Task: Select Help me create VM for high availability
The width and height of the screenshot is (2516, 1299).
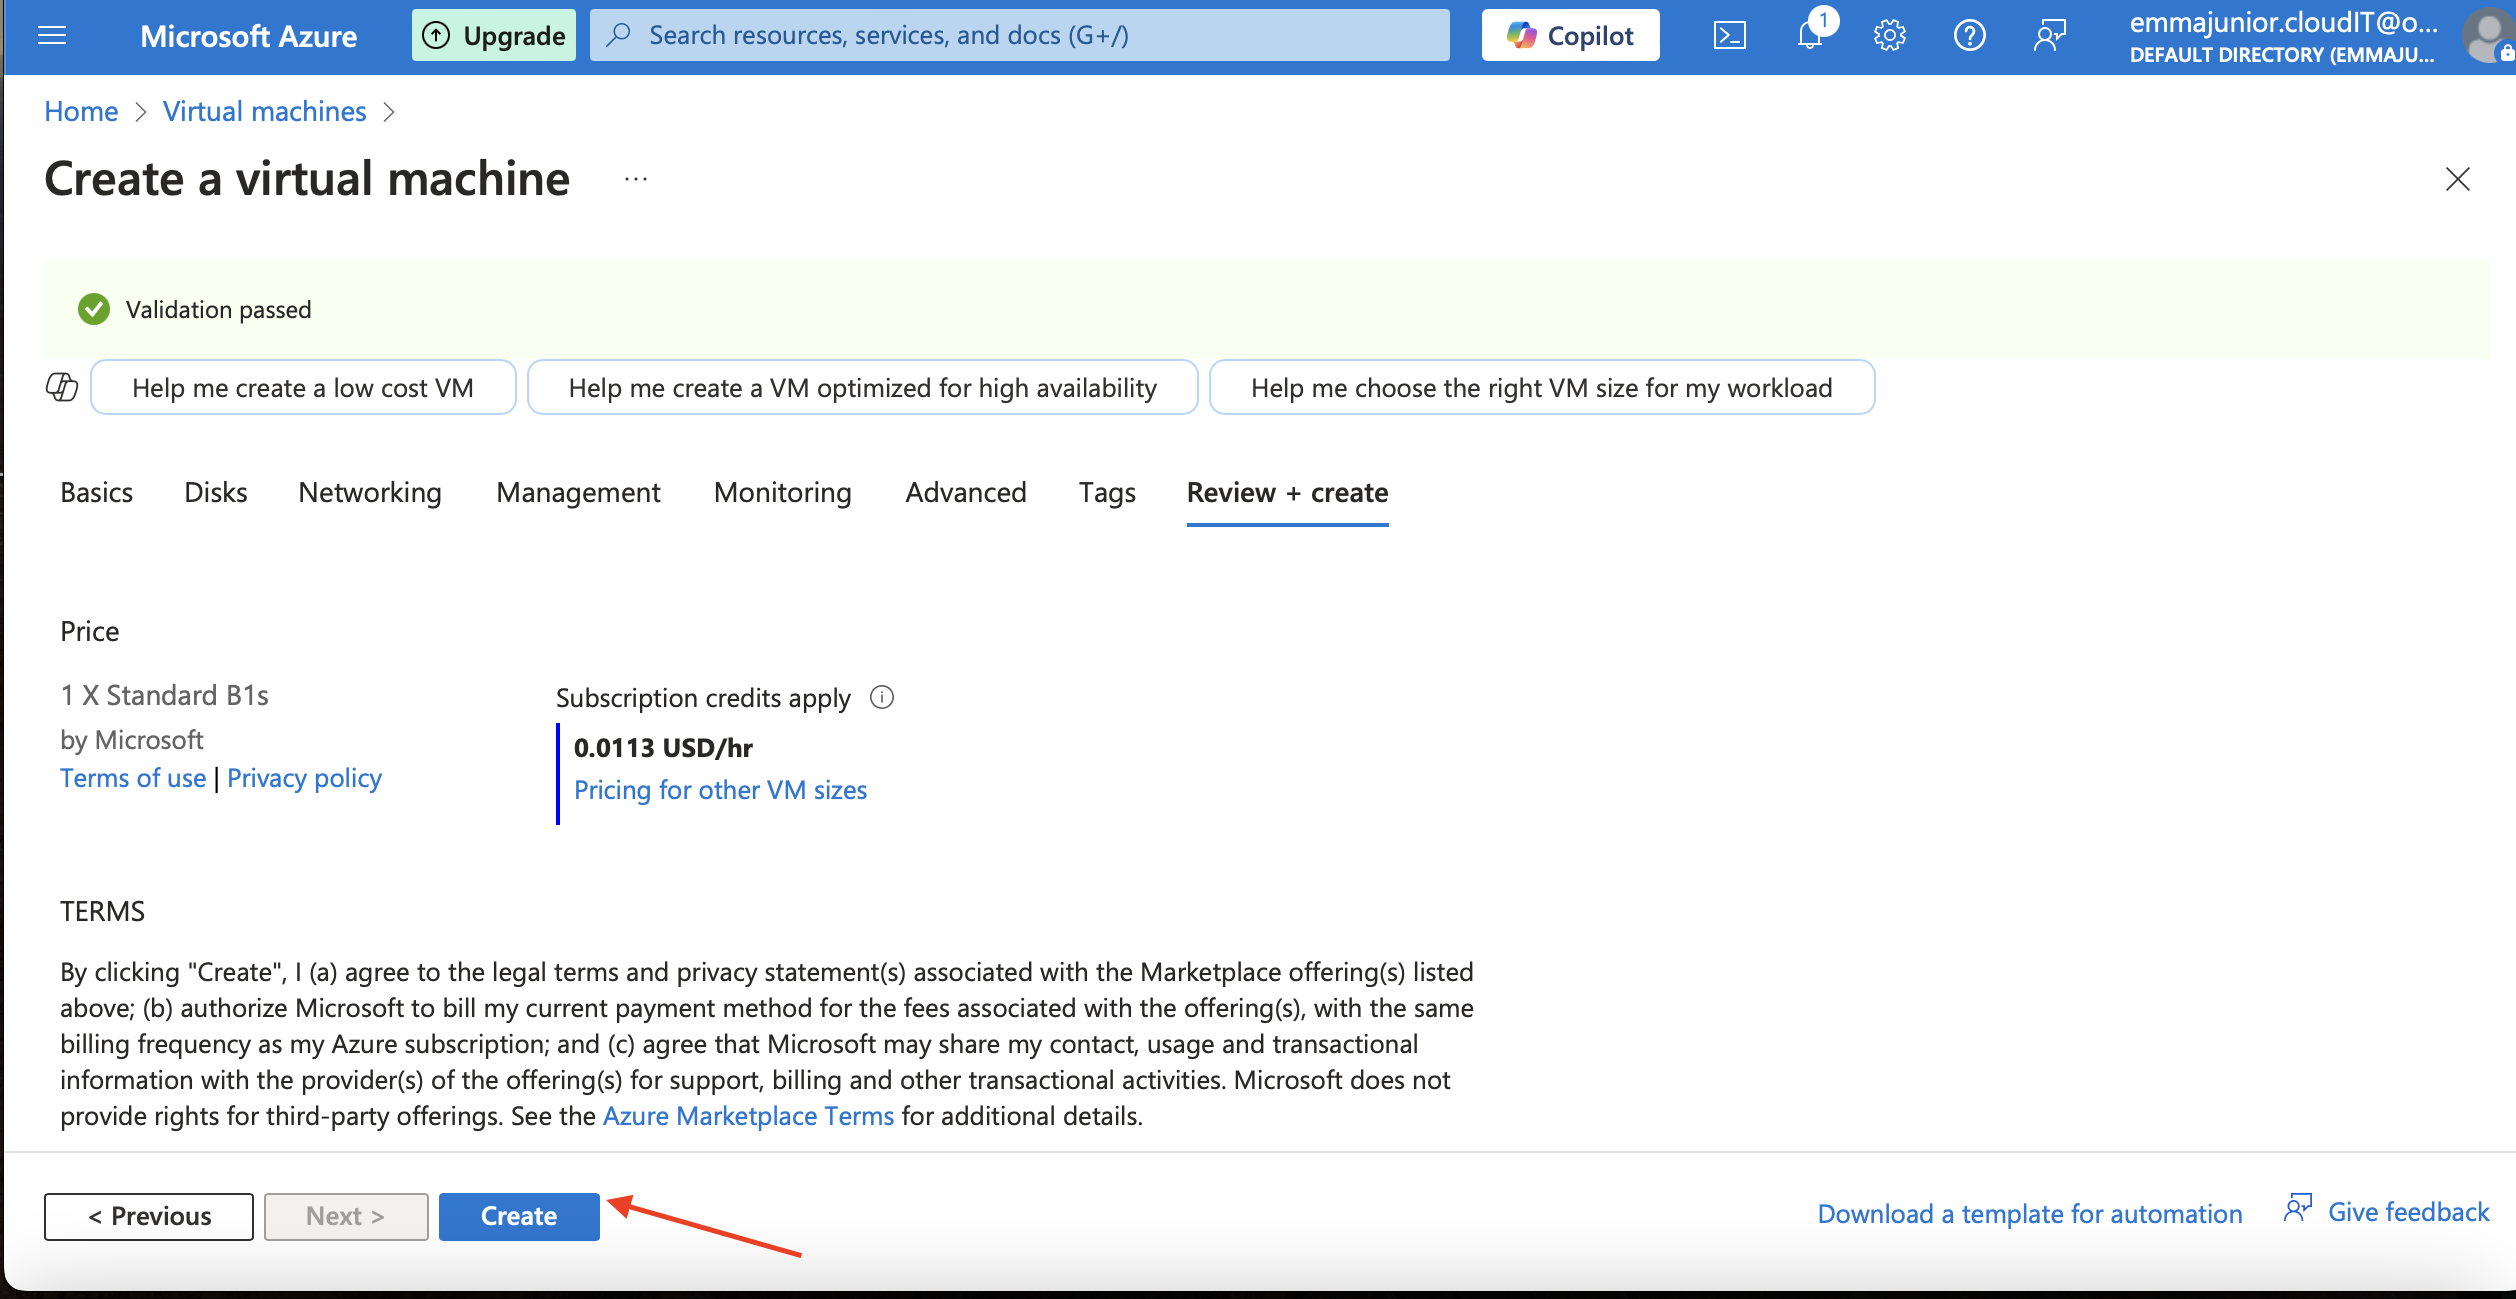Action: [862, 387]
